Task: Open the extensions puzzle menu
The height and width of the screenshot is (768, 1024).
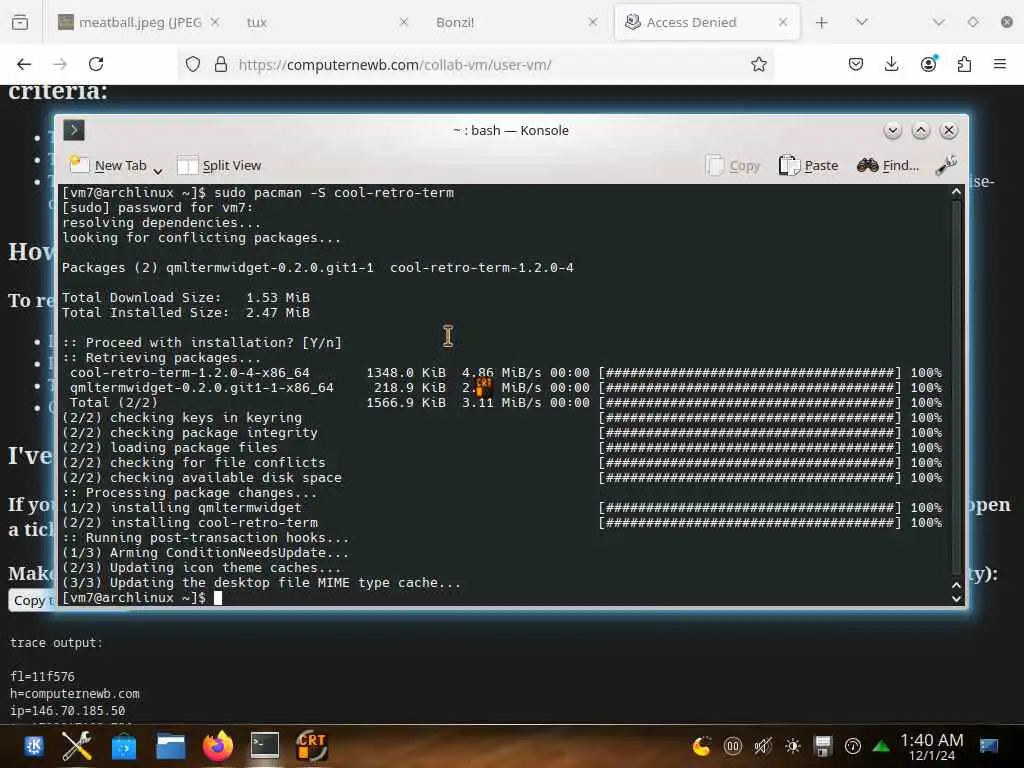Action: (x=964, y=64)
